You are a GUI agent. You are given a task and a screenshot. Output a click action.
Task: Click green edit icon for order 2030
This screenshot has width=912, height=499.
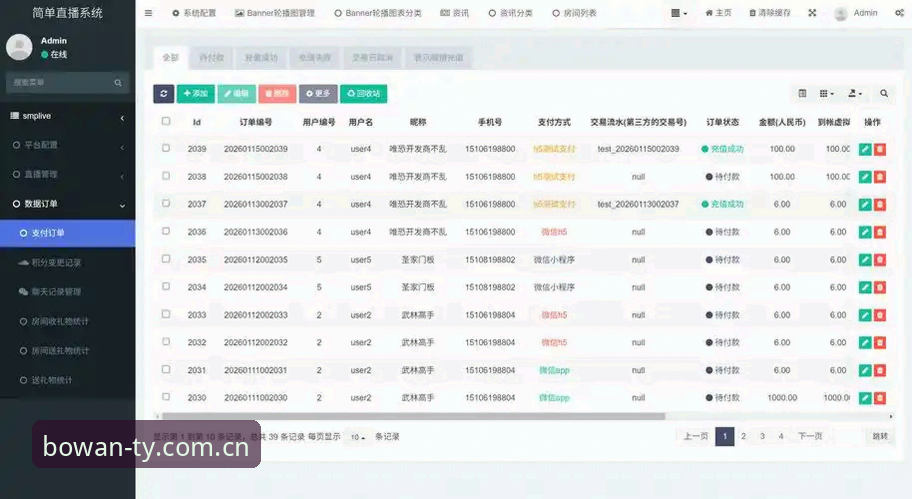pyautogui.click(x=865, y=398)
